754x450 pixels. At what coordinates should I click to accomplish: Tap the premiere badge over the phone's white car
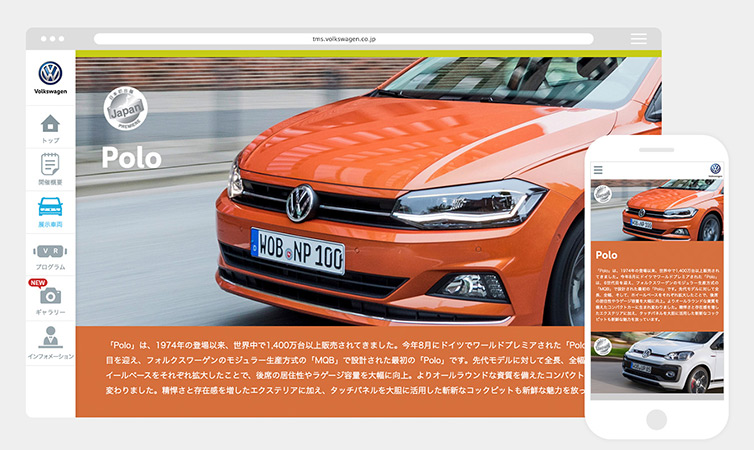coord(603,346)
